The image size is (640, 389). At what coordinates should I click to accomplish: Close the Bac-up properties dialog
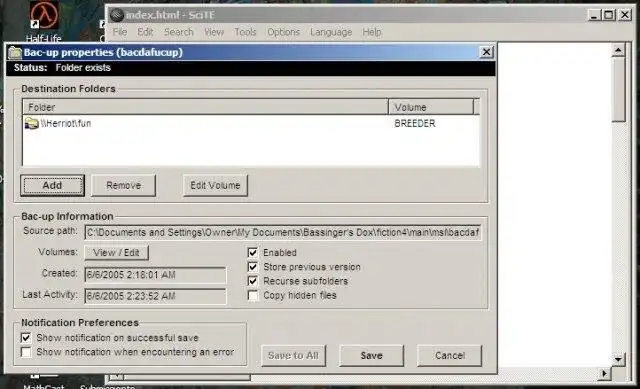pos(486,52)
